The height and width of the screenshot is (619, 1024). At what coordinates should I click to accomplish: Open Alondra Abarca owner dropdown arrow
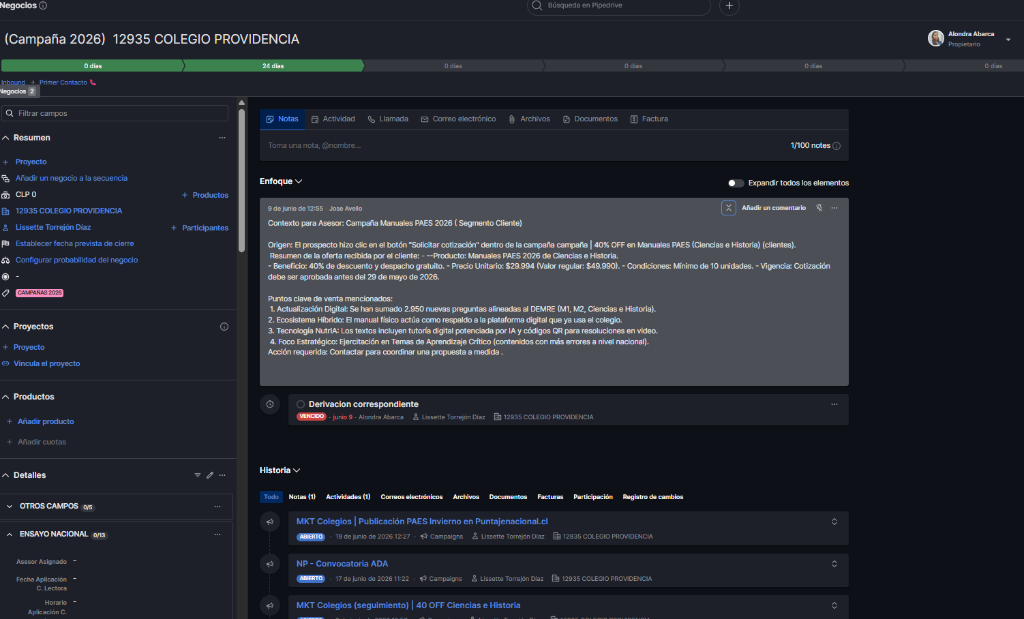[1008, 40]
